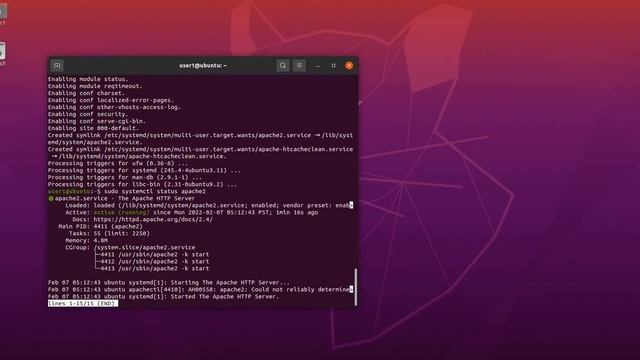Click 'Enabling module status.' line
The width and height of the screenshot is (640, 360).
[x=88, y=79]
